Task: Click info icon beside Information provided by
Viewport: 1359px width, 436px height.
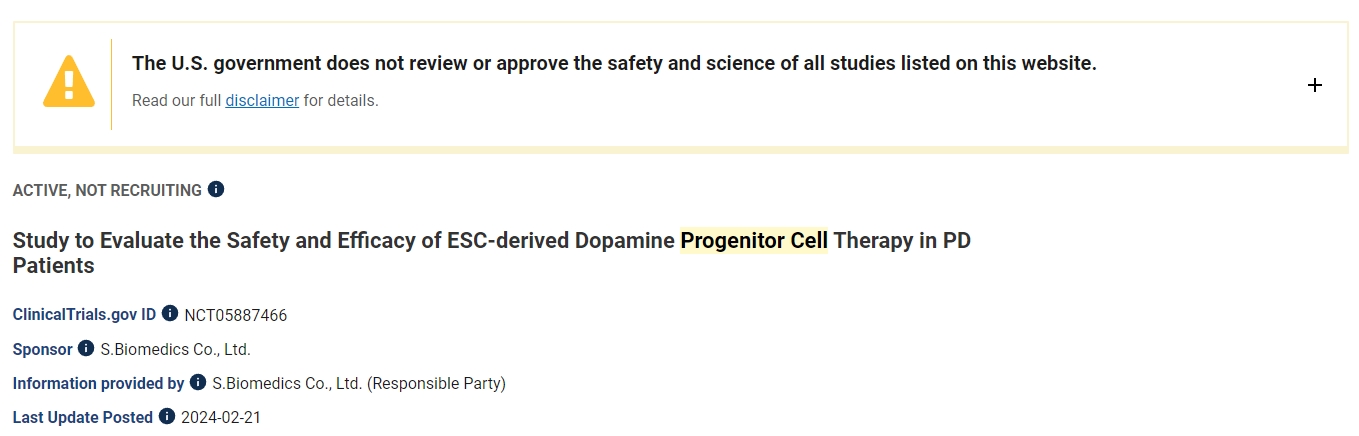Action: [198, 382]
